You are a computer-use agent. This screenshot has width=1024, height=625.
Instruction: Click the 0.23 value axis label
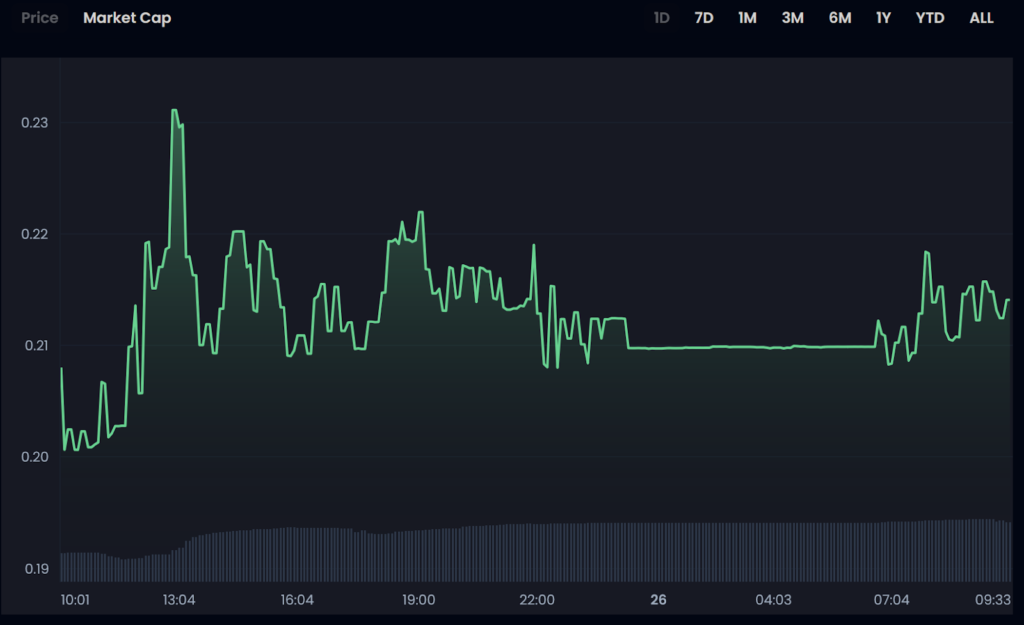click(35, 123)
